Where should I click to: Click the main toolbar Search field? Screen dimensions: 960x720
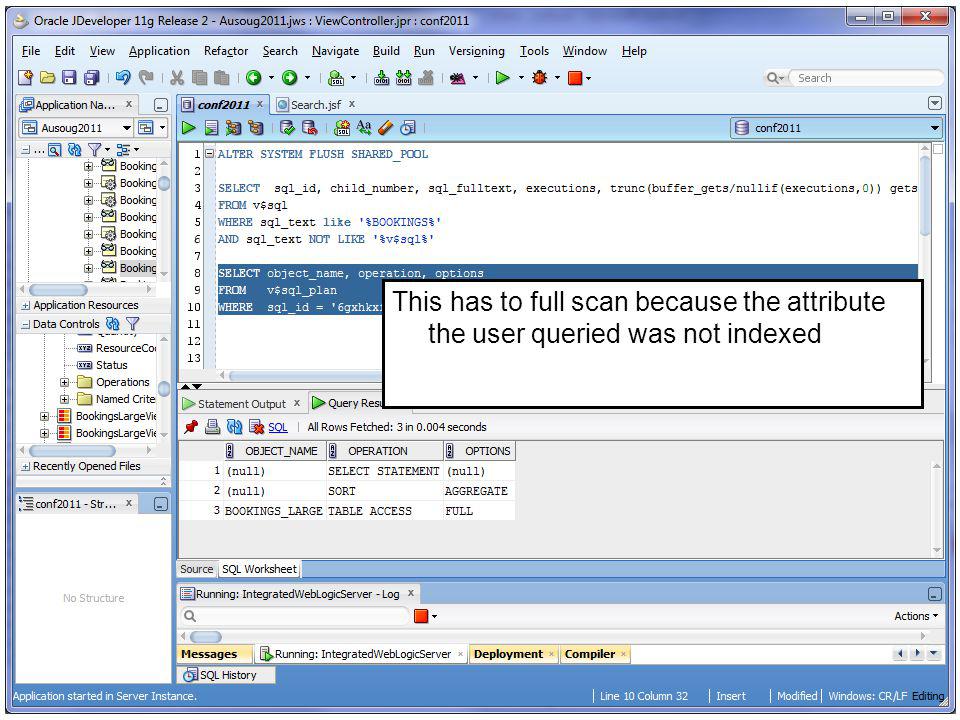point(866,78)
